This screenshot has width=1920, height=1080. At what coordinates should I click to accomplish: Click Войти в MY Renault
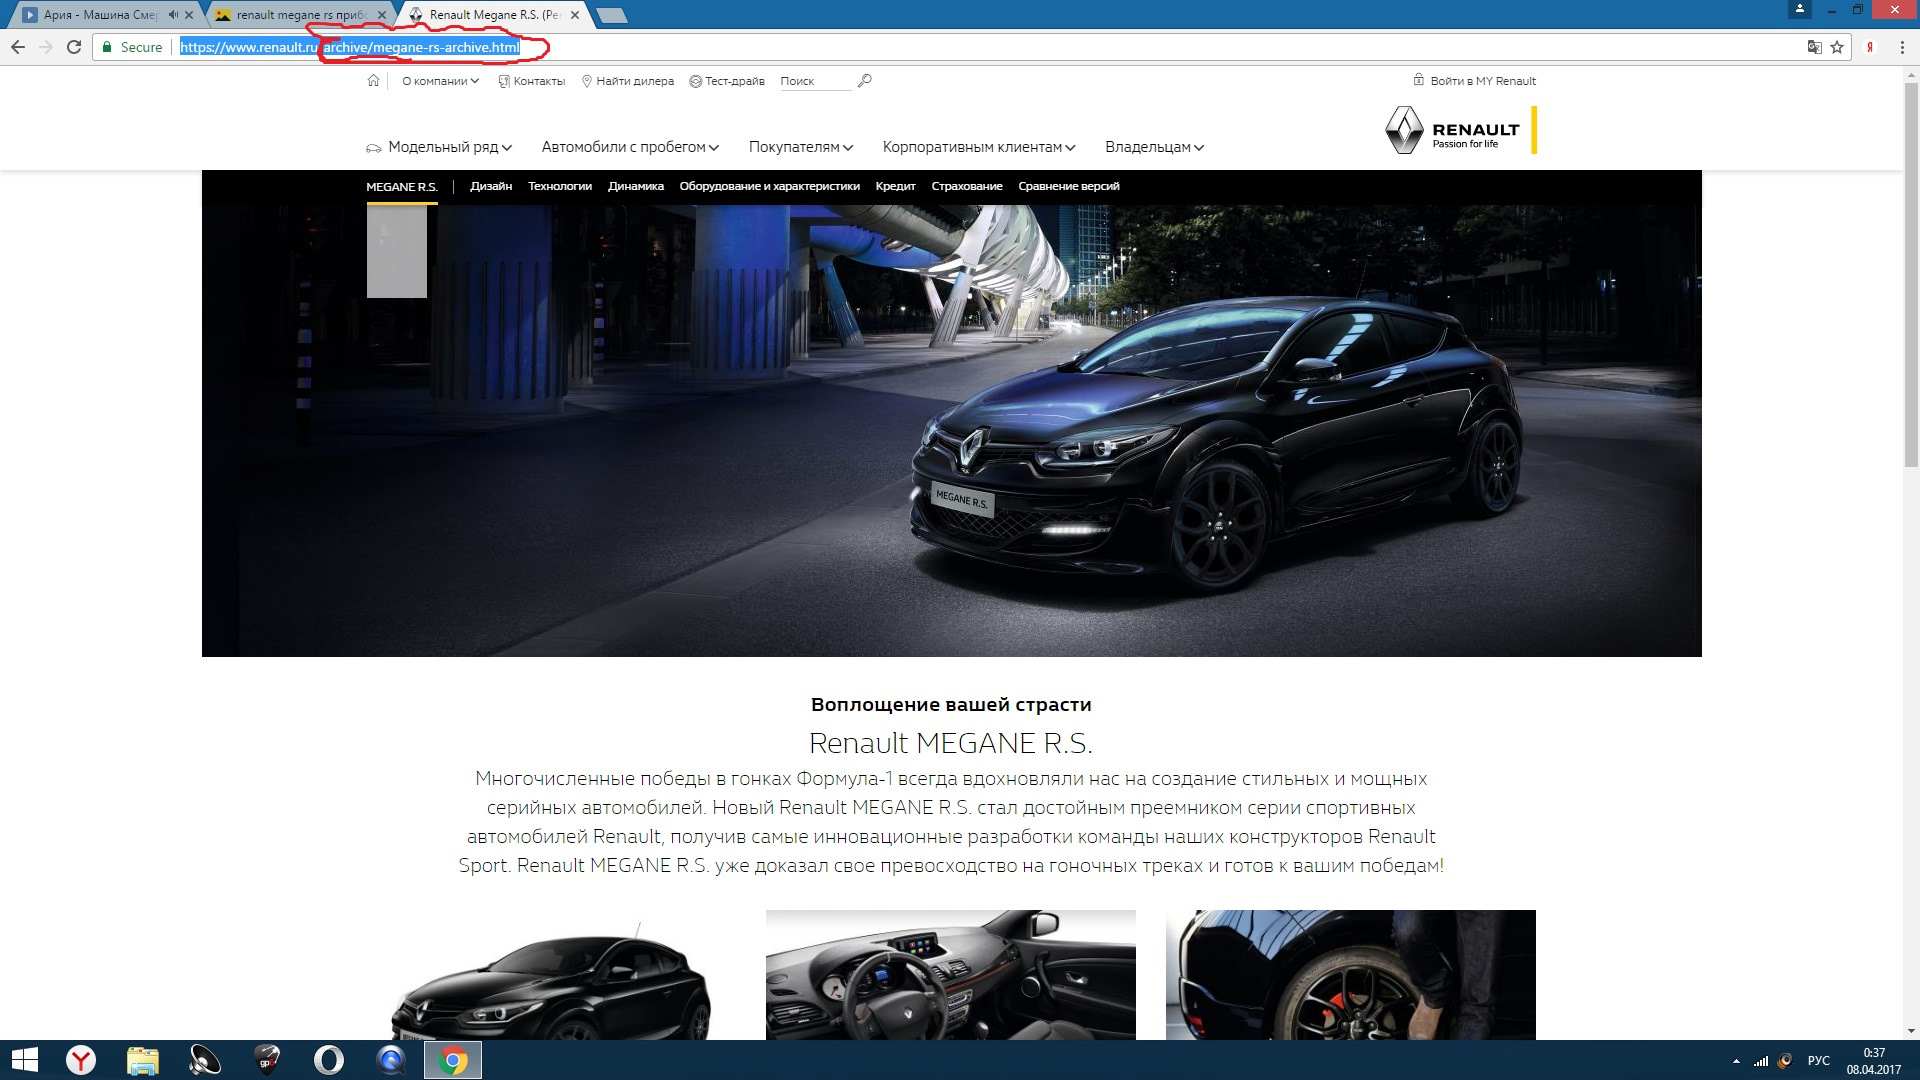point(1474,81)
